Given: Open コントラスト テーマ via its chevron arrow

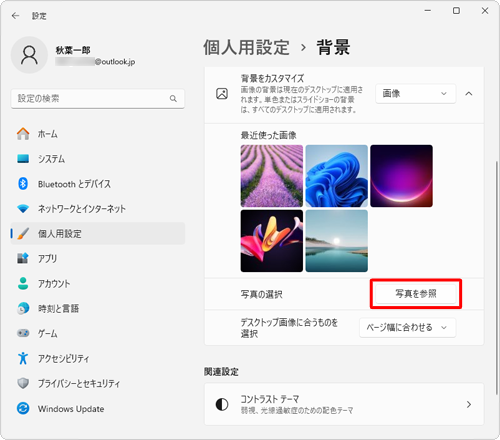Looking at the screenshot, I should click(x=469, y=404).
